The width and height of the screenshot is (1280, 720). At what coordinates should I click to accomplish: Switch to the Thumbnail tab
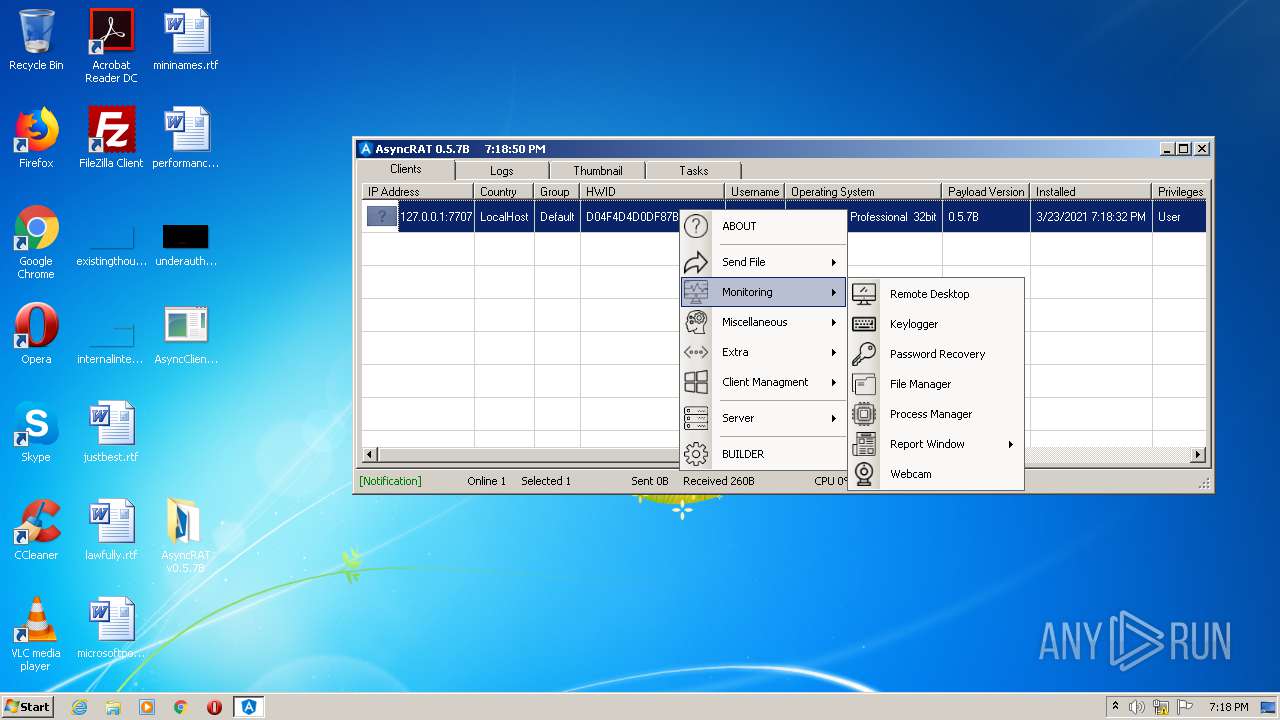(x=597, y=171)
